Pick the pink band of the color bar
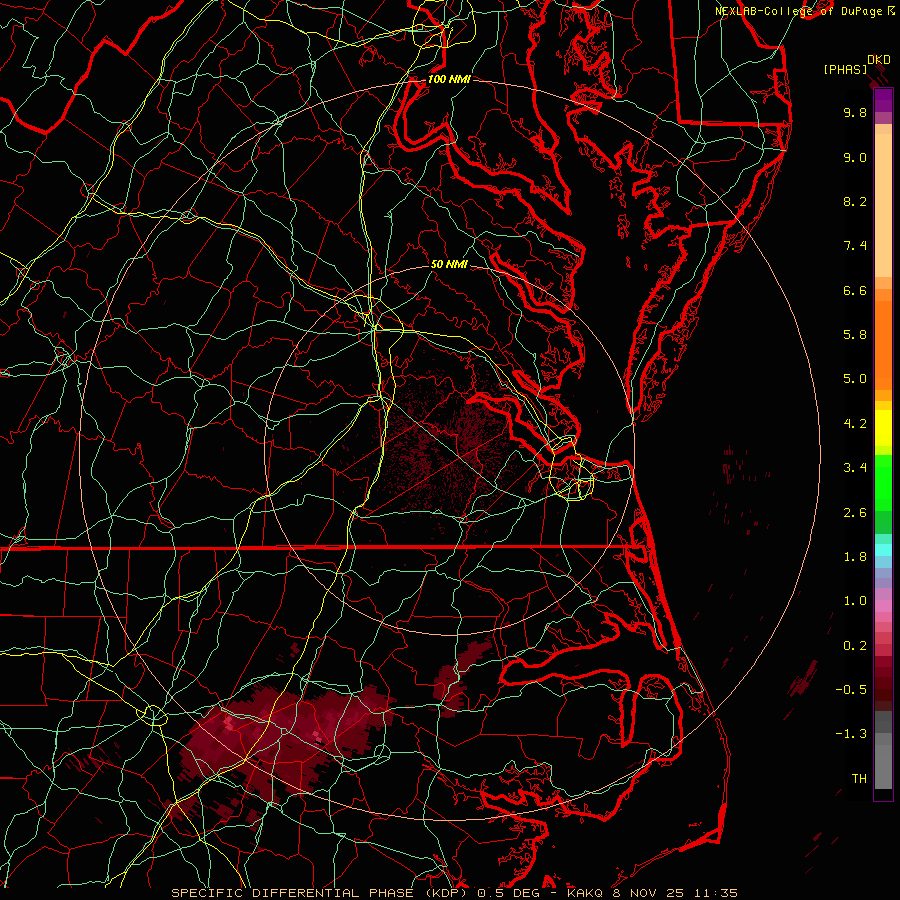900x900 pixels. point(883,606)
